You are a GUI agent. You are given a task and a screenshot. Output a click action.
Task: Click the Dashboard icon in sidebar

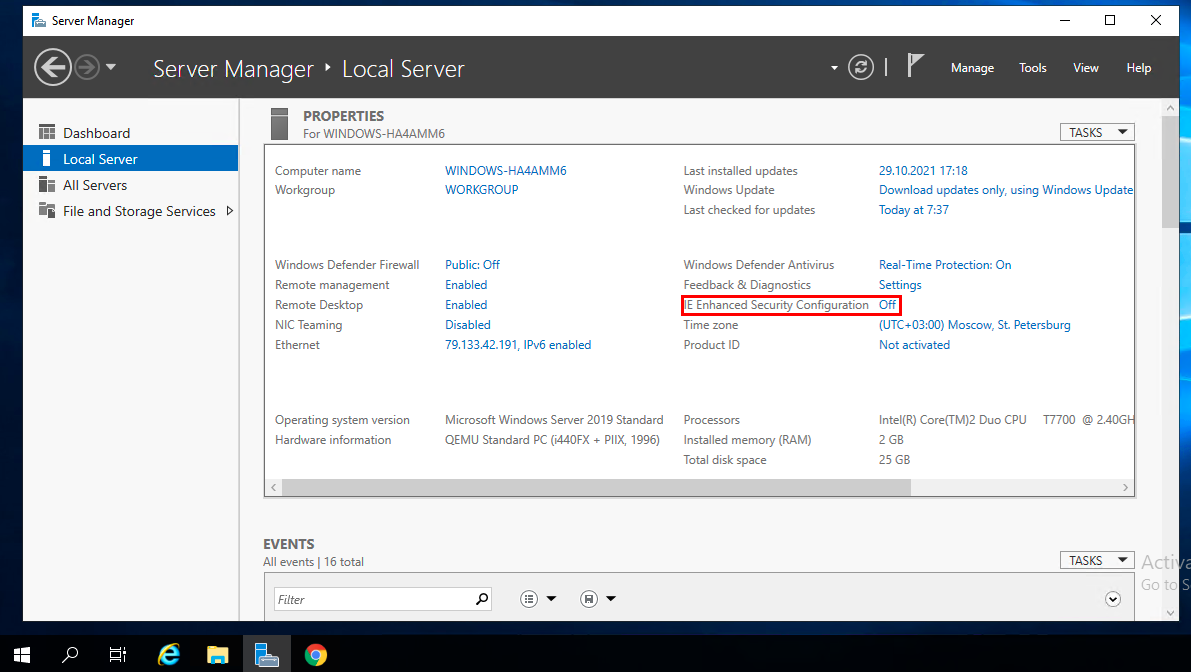[x=47, y=132]
